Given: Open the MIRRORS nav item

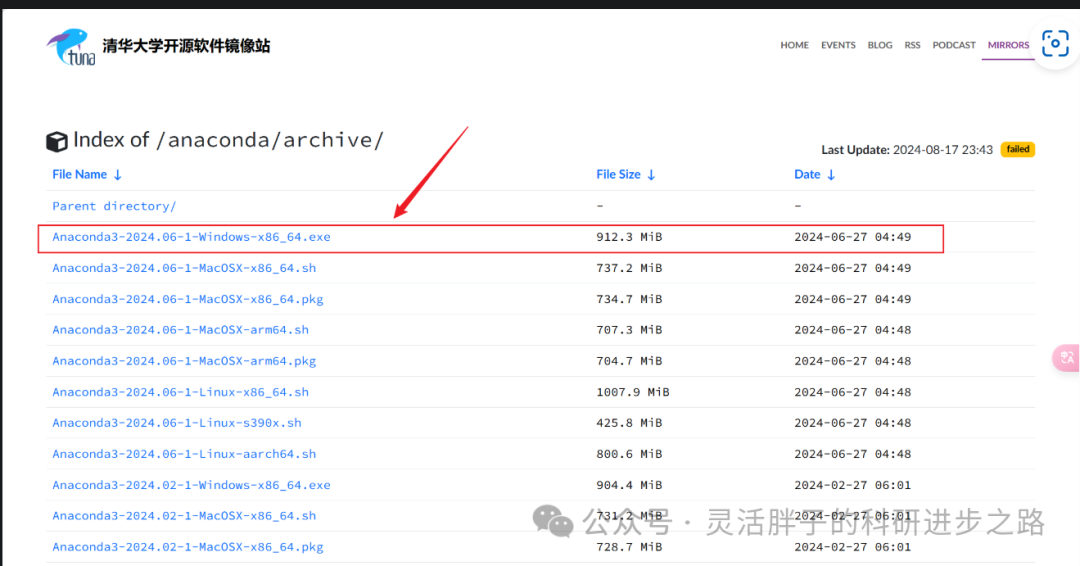Looking at the screenshot, I should [x=1008, y=45].
